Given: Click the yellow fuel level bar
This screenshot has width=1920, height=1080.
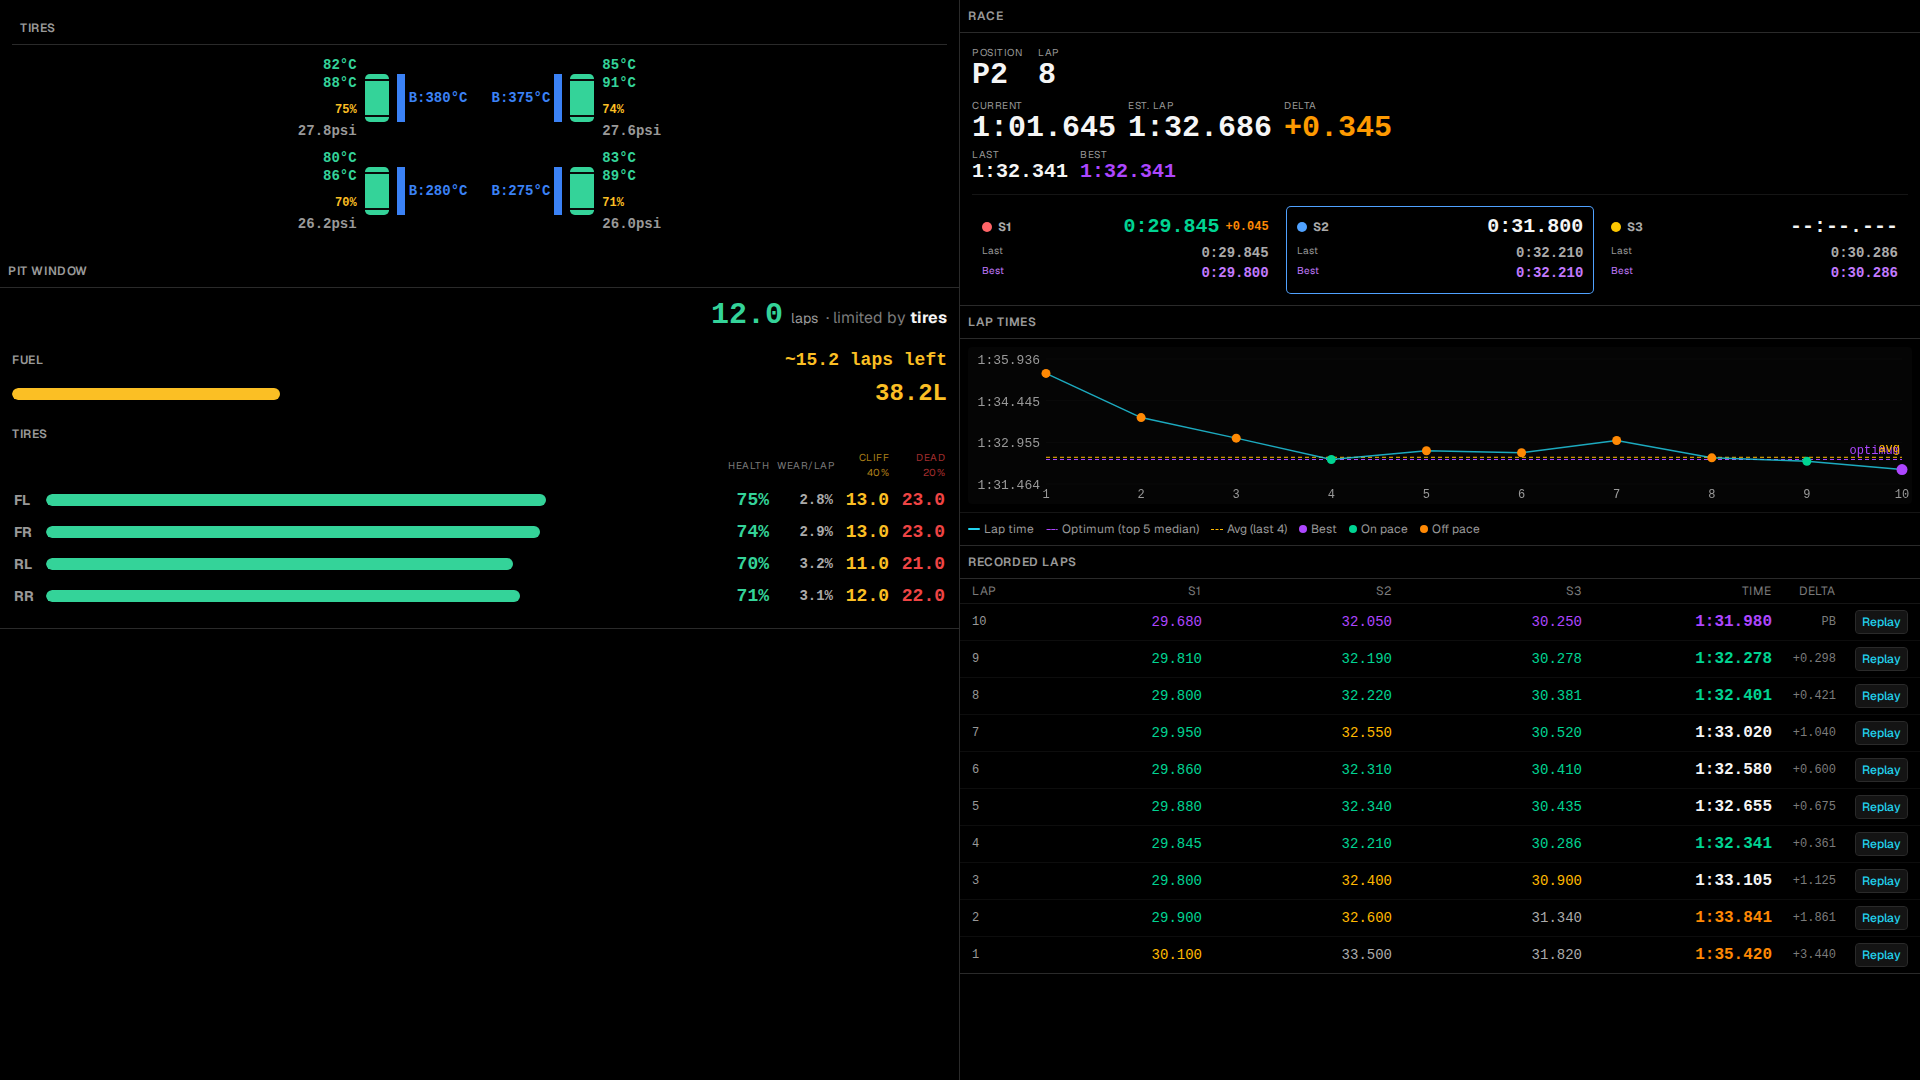Looking at the screenshot, I should [146, 394].
